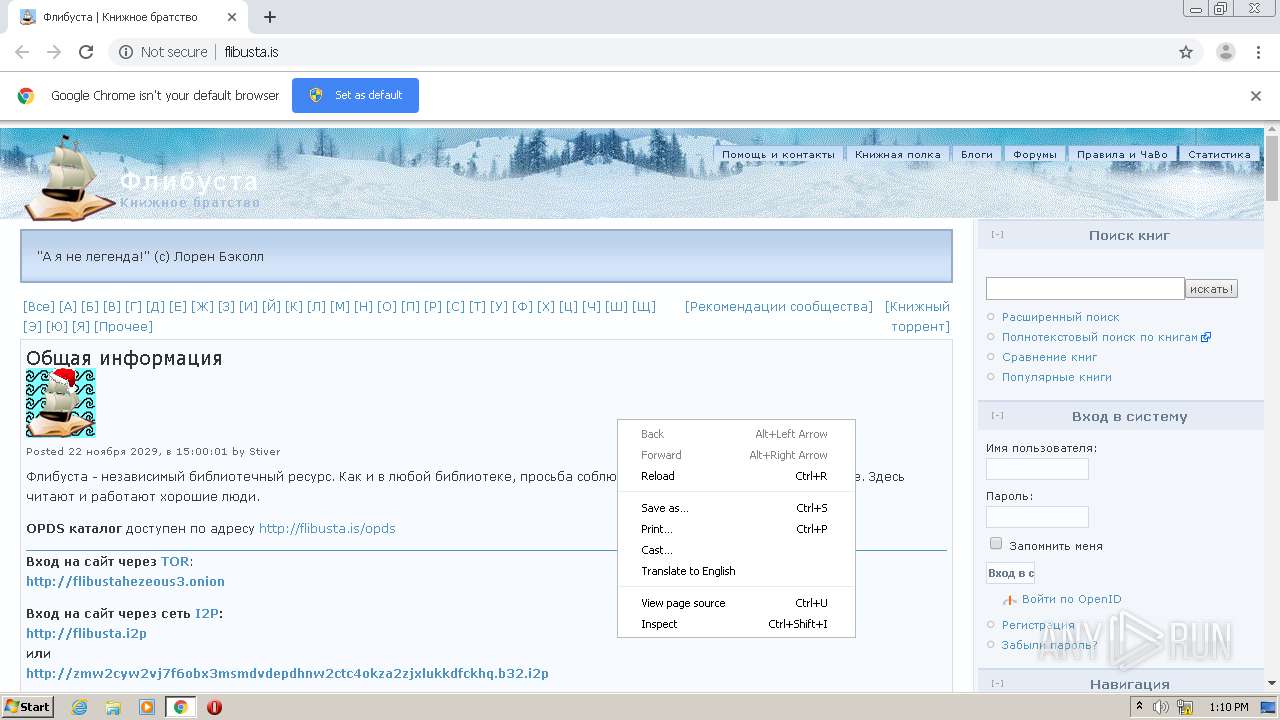Click the browser forward arrow

point(54,52)
